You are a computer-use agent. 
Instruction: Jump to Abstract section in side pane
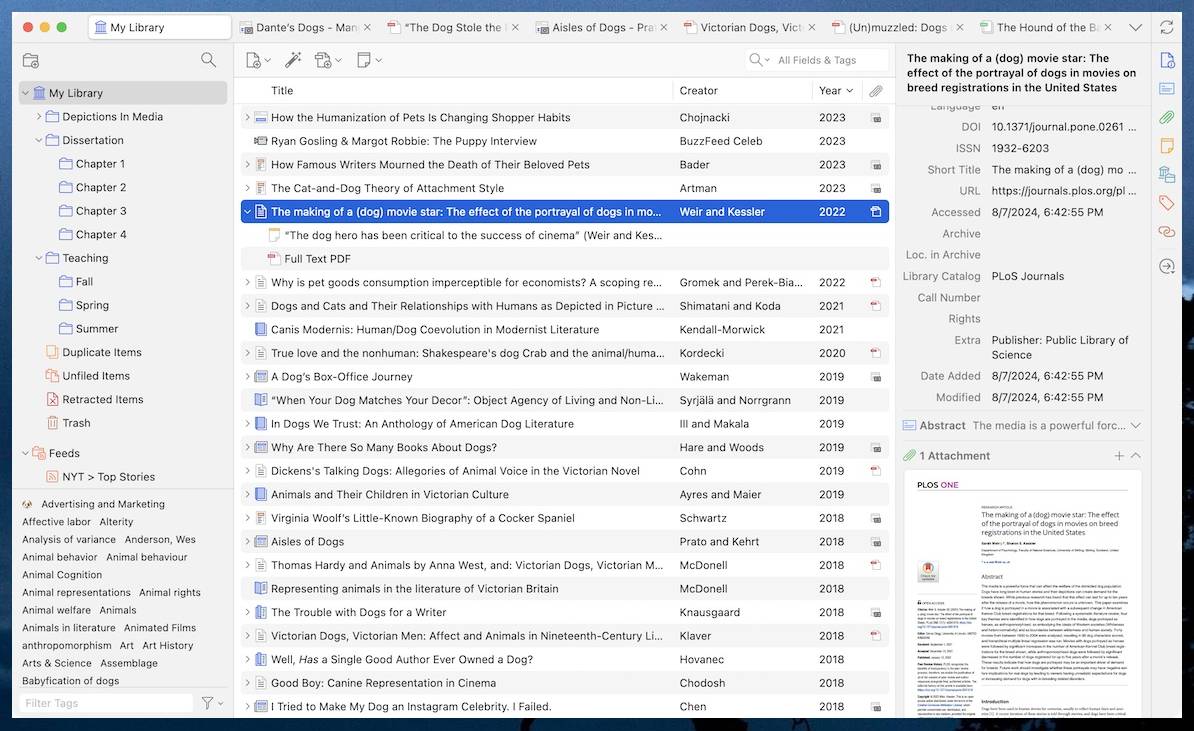coord(1167,88)
